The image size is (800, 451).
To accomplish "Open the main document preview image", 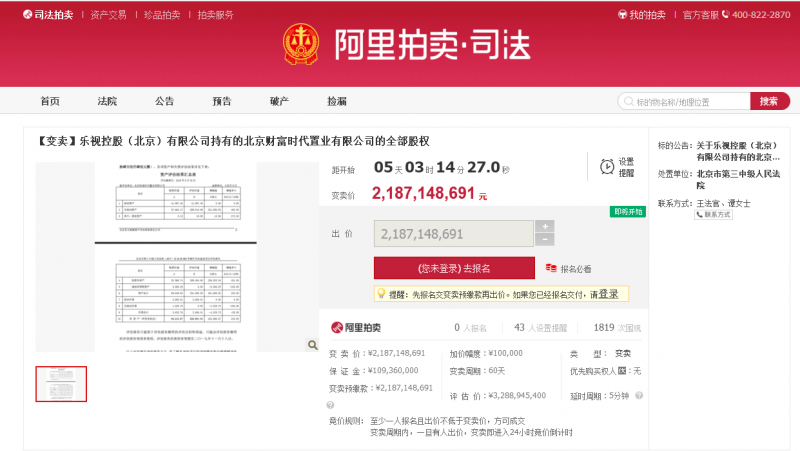I will pos(176,257).
